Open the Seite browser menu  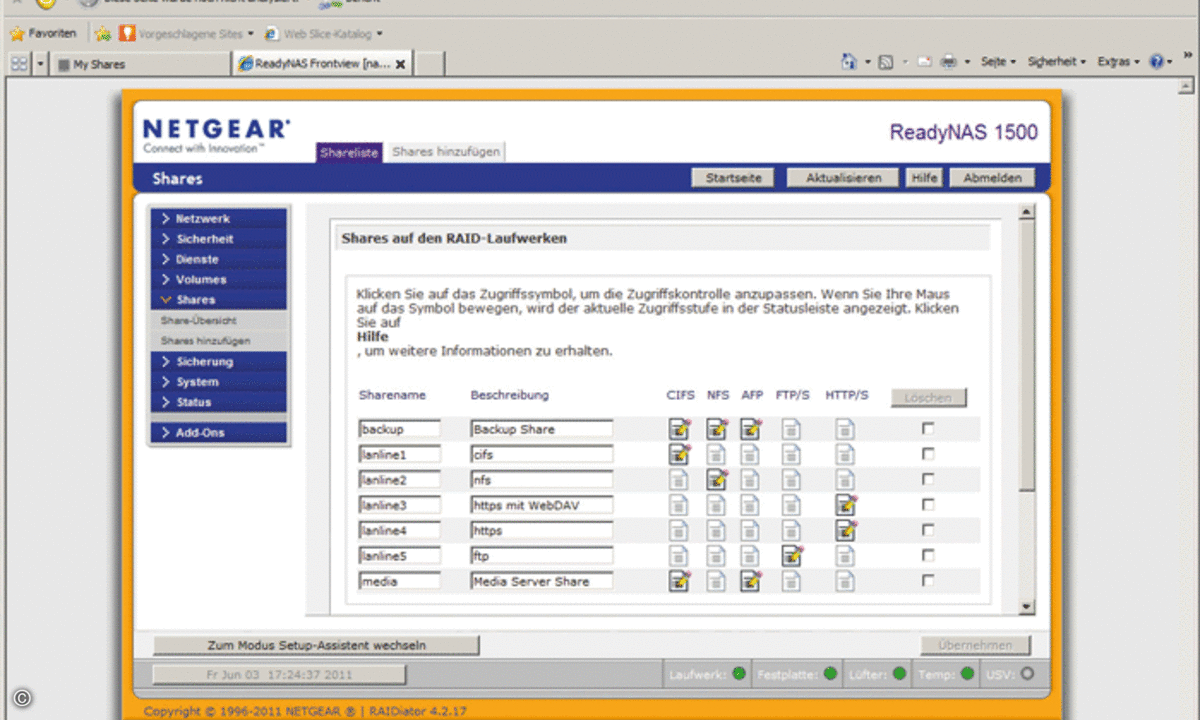[x=998, y=62]
